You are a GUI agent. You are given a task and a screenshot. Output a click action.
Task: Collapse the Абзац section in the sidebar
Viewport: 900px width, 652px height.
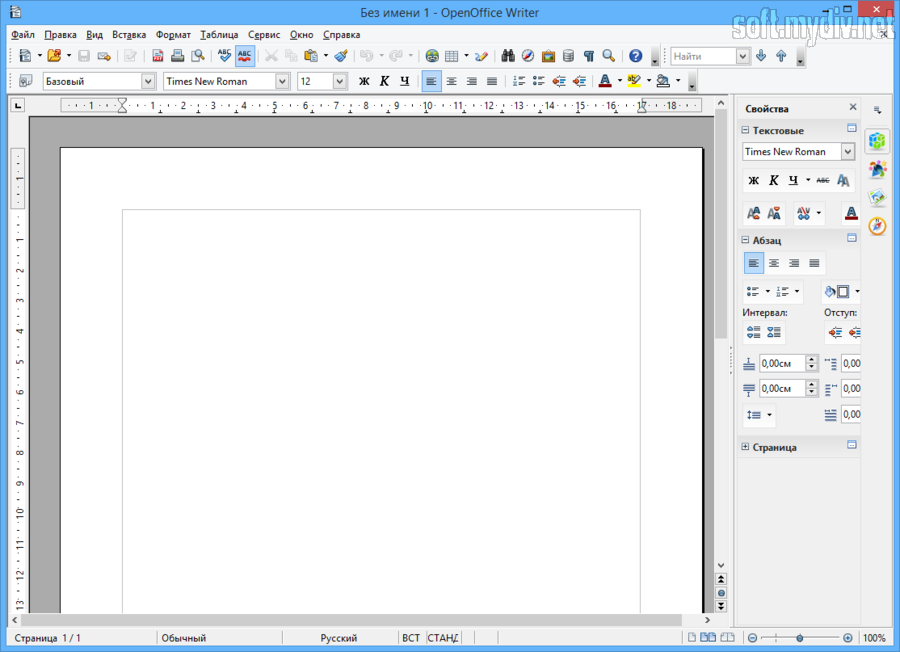click(x=745, y=240)
